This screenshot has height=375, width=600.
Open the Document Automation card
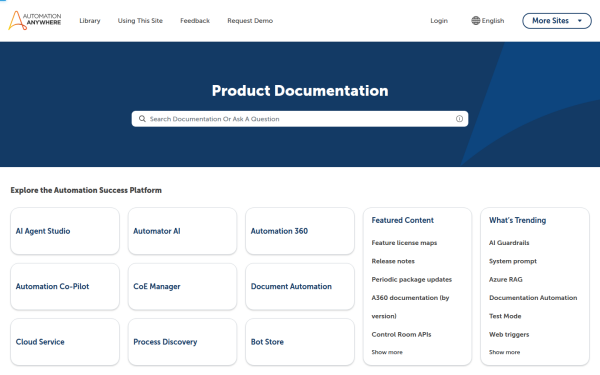pyautogui.click(x=300, y=286)
